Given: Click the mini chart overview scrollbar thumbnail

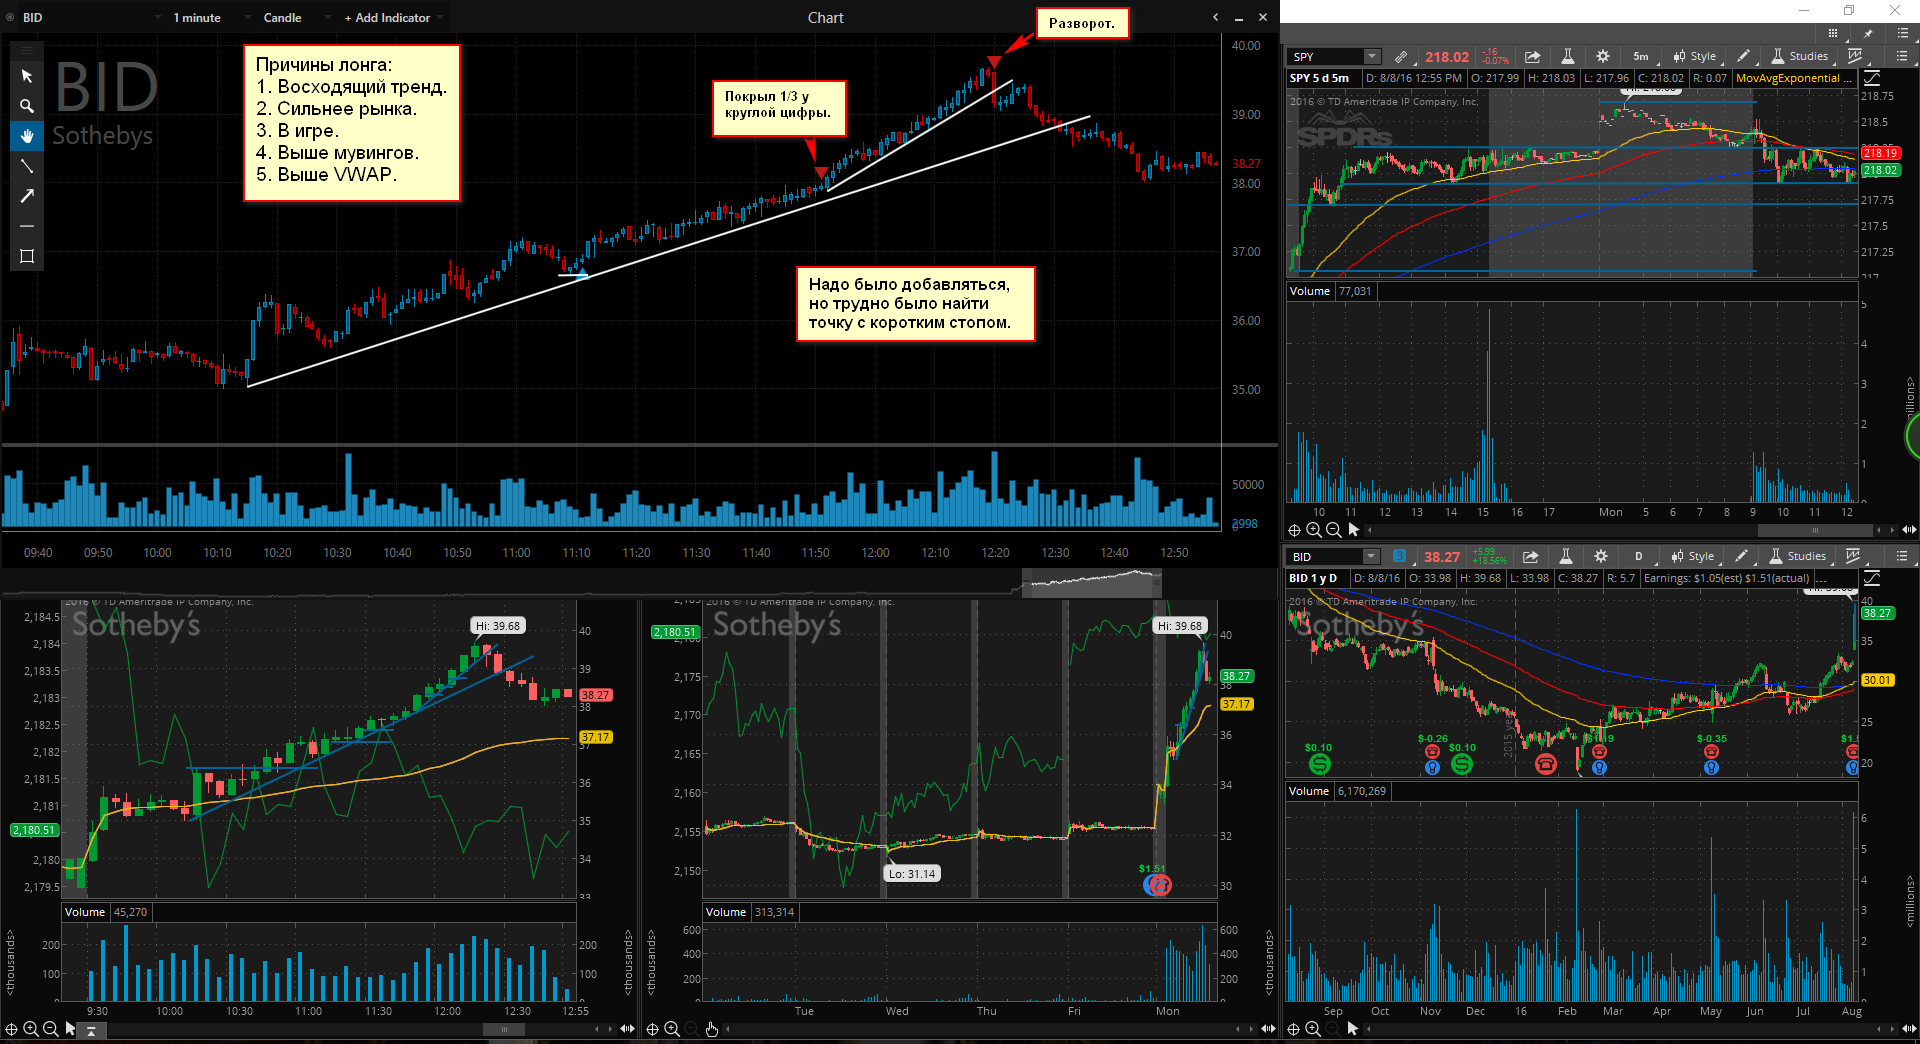Looking at the screenshot, I should [x=1091, y=581].
